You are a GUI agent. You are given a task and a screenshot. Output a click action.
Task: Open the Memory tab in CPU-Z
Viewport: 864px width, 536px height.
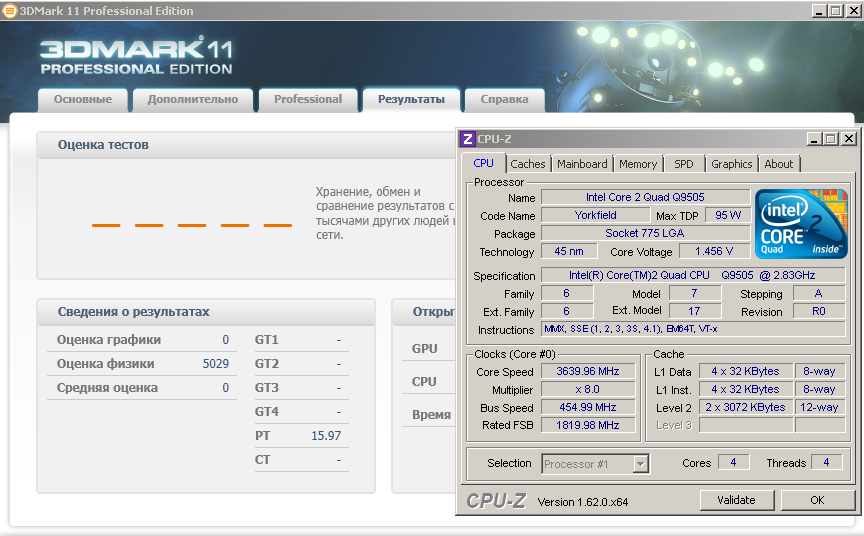pyautogui.click(x=638, y=164)
